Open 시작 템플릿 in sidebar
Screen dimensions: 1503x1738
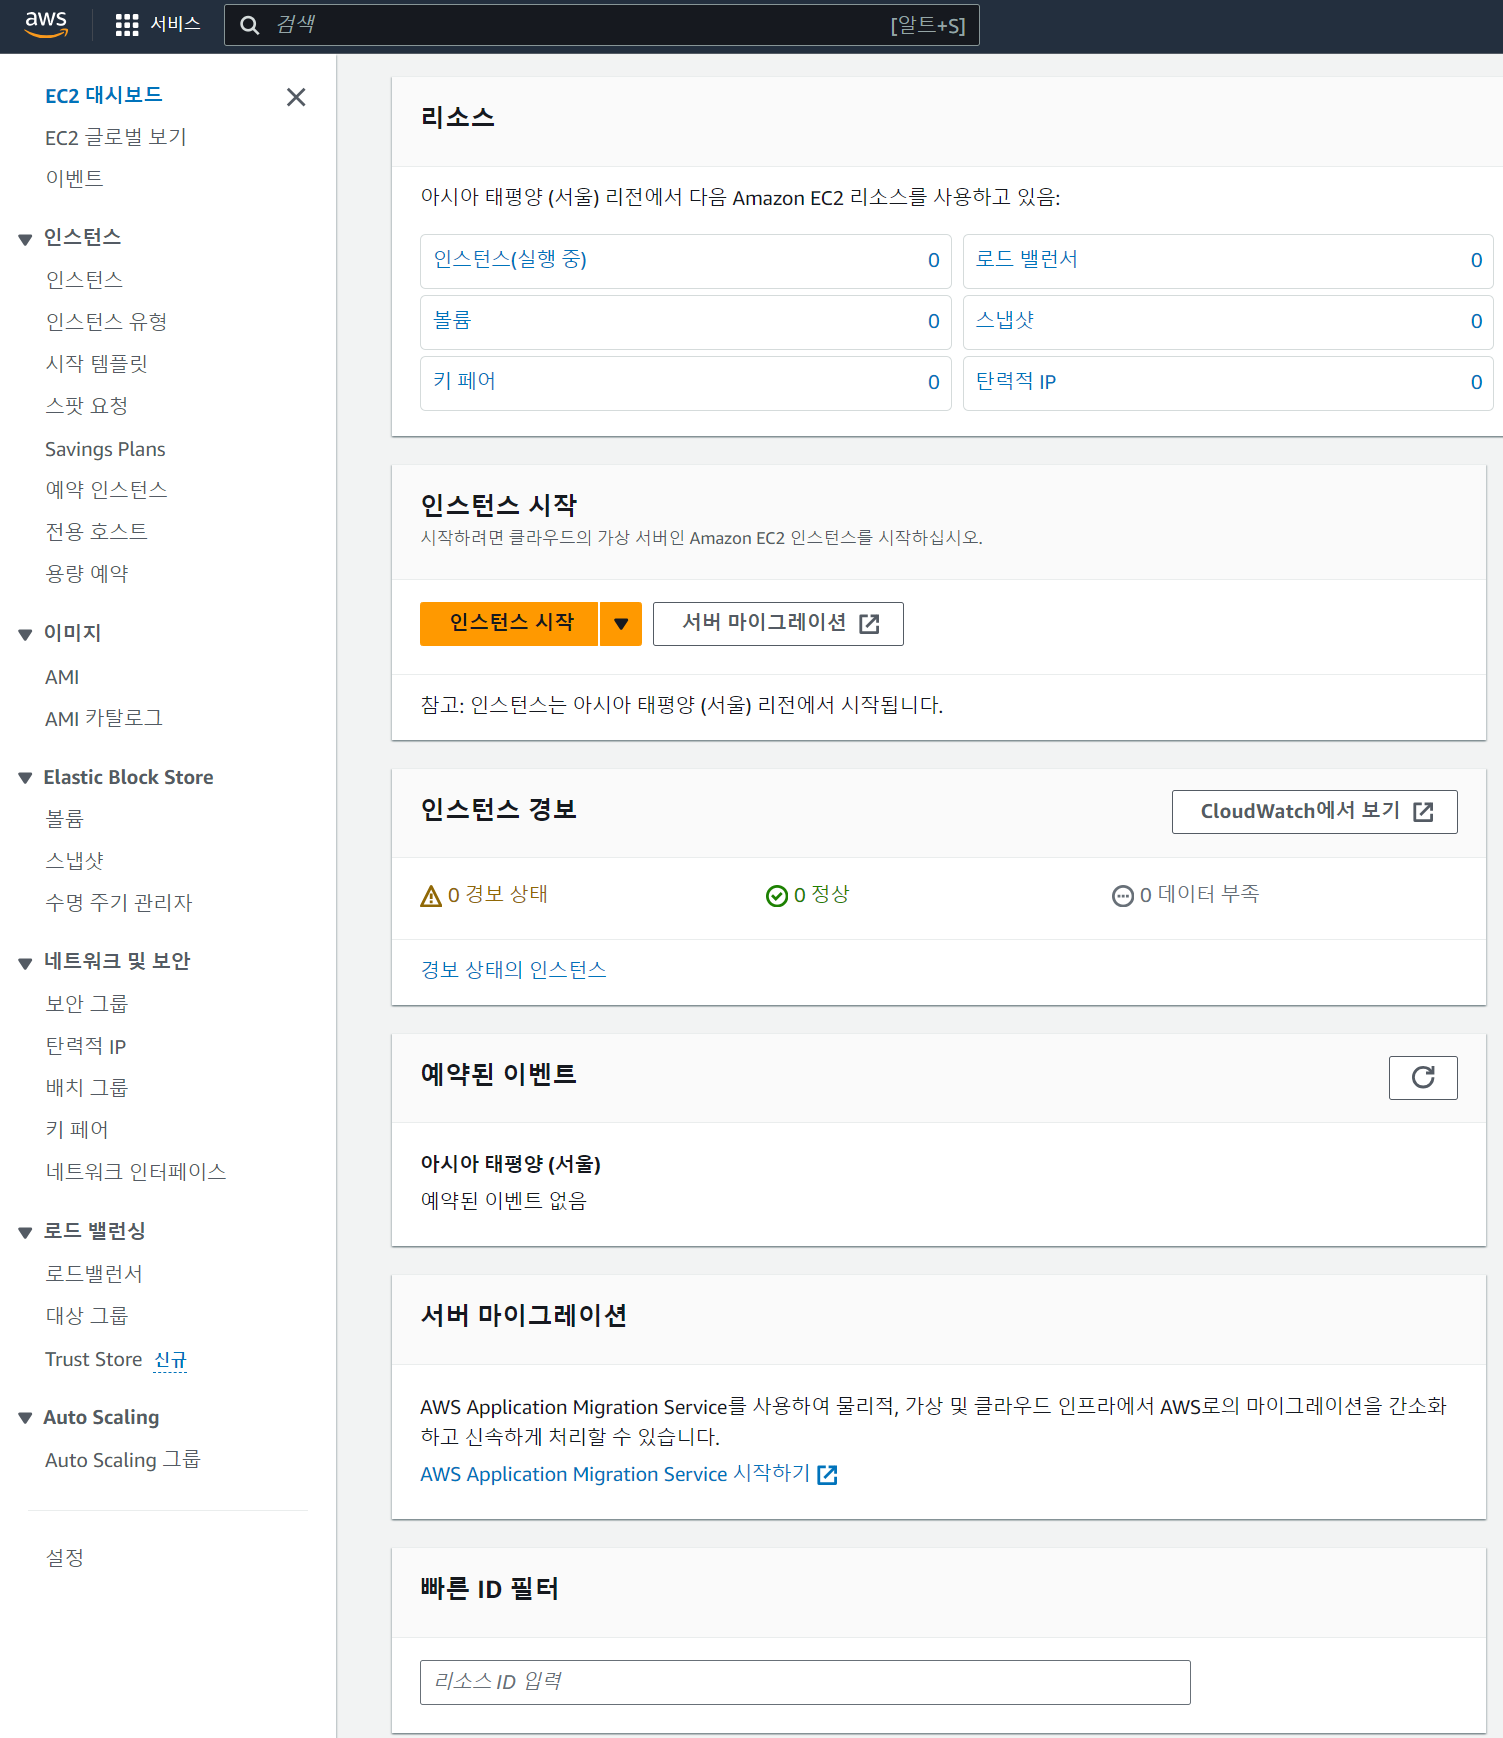pyautogui.click(x=96, y=363)
